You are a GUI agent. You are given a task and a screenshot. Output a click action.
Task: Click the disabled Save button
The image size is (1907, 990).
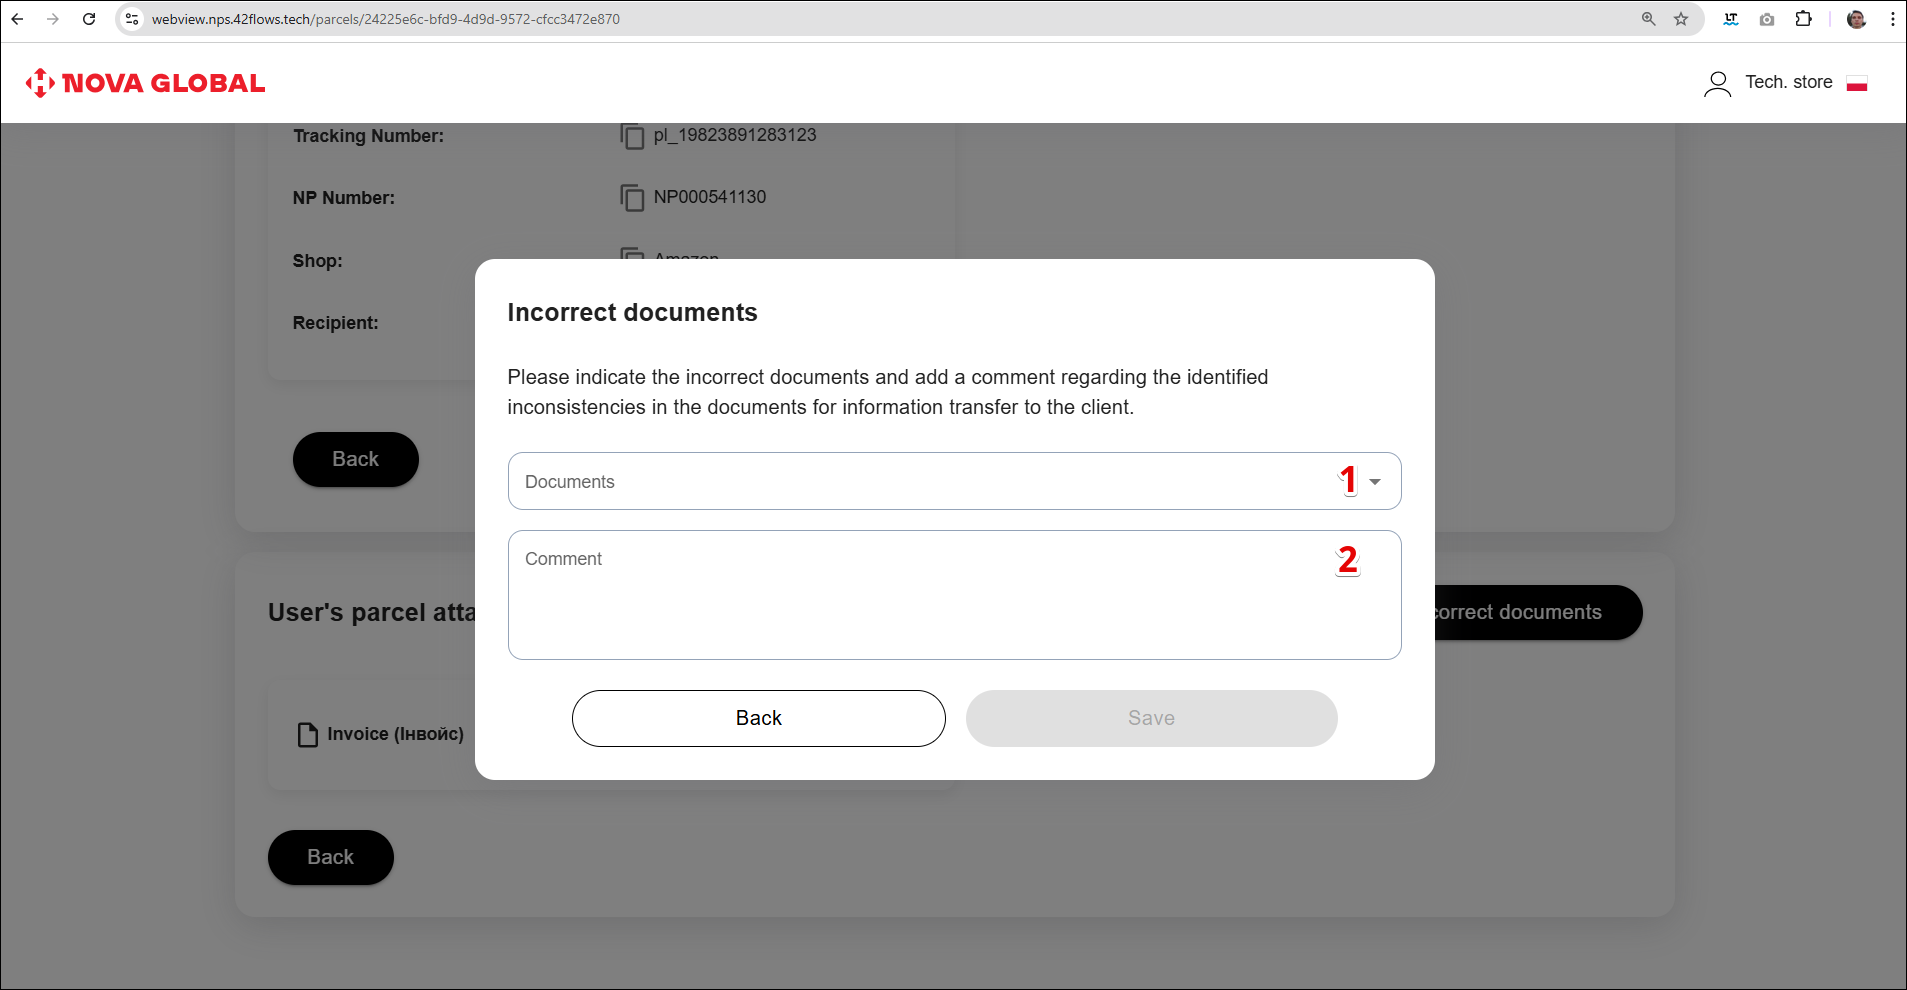click(1151, 718)
